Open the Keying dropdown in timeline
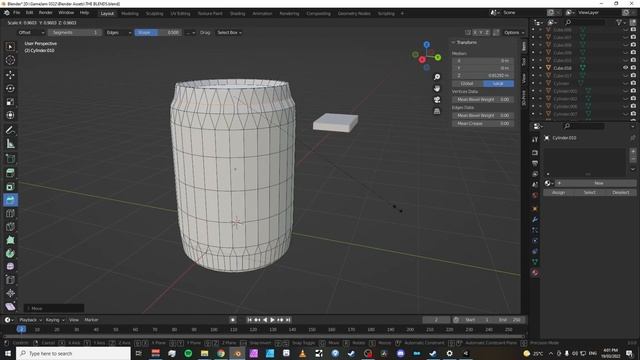Viewport: 640px width, 360px height. click(55, 320)
